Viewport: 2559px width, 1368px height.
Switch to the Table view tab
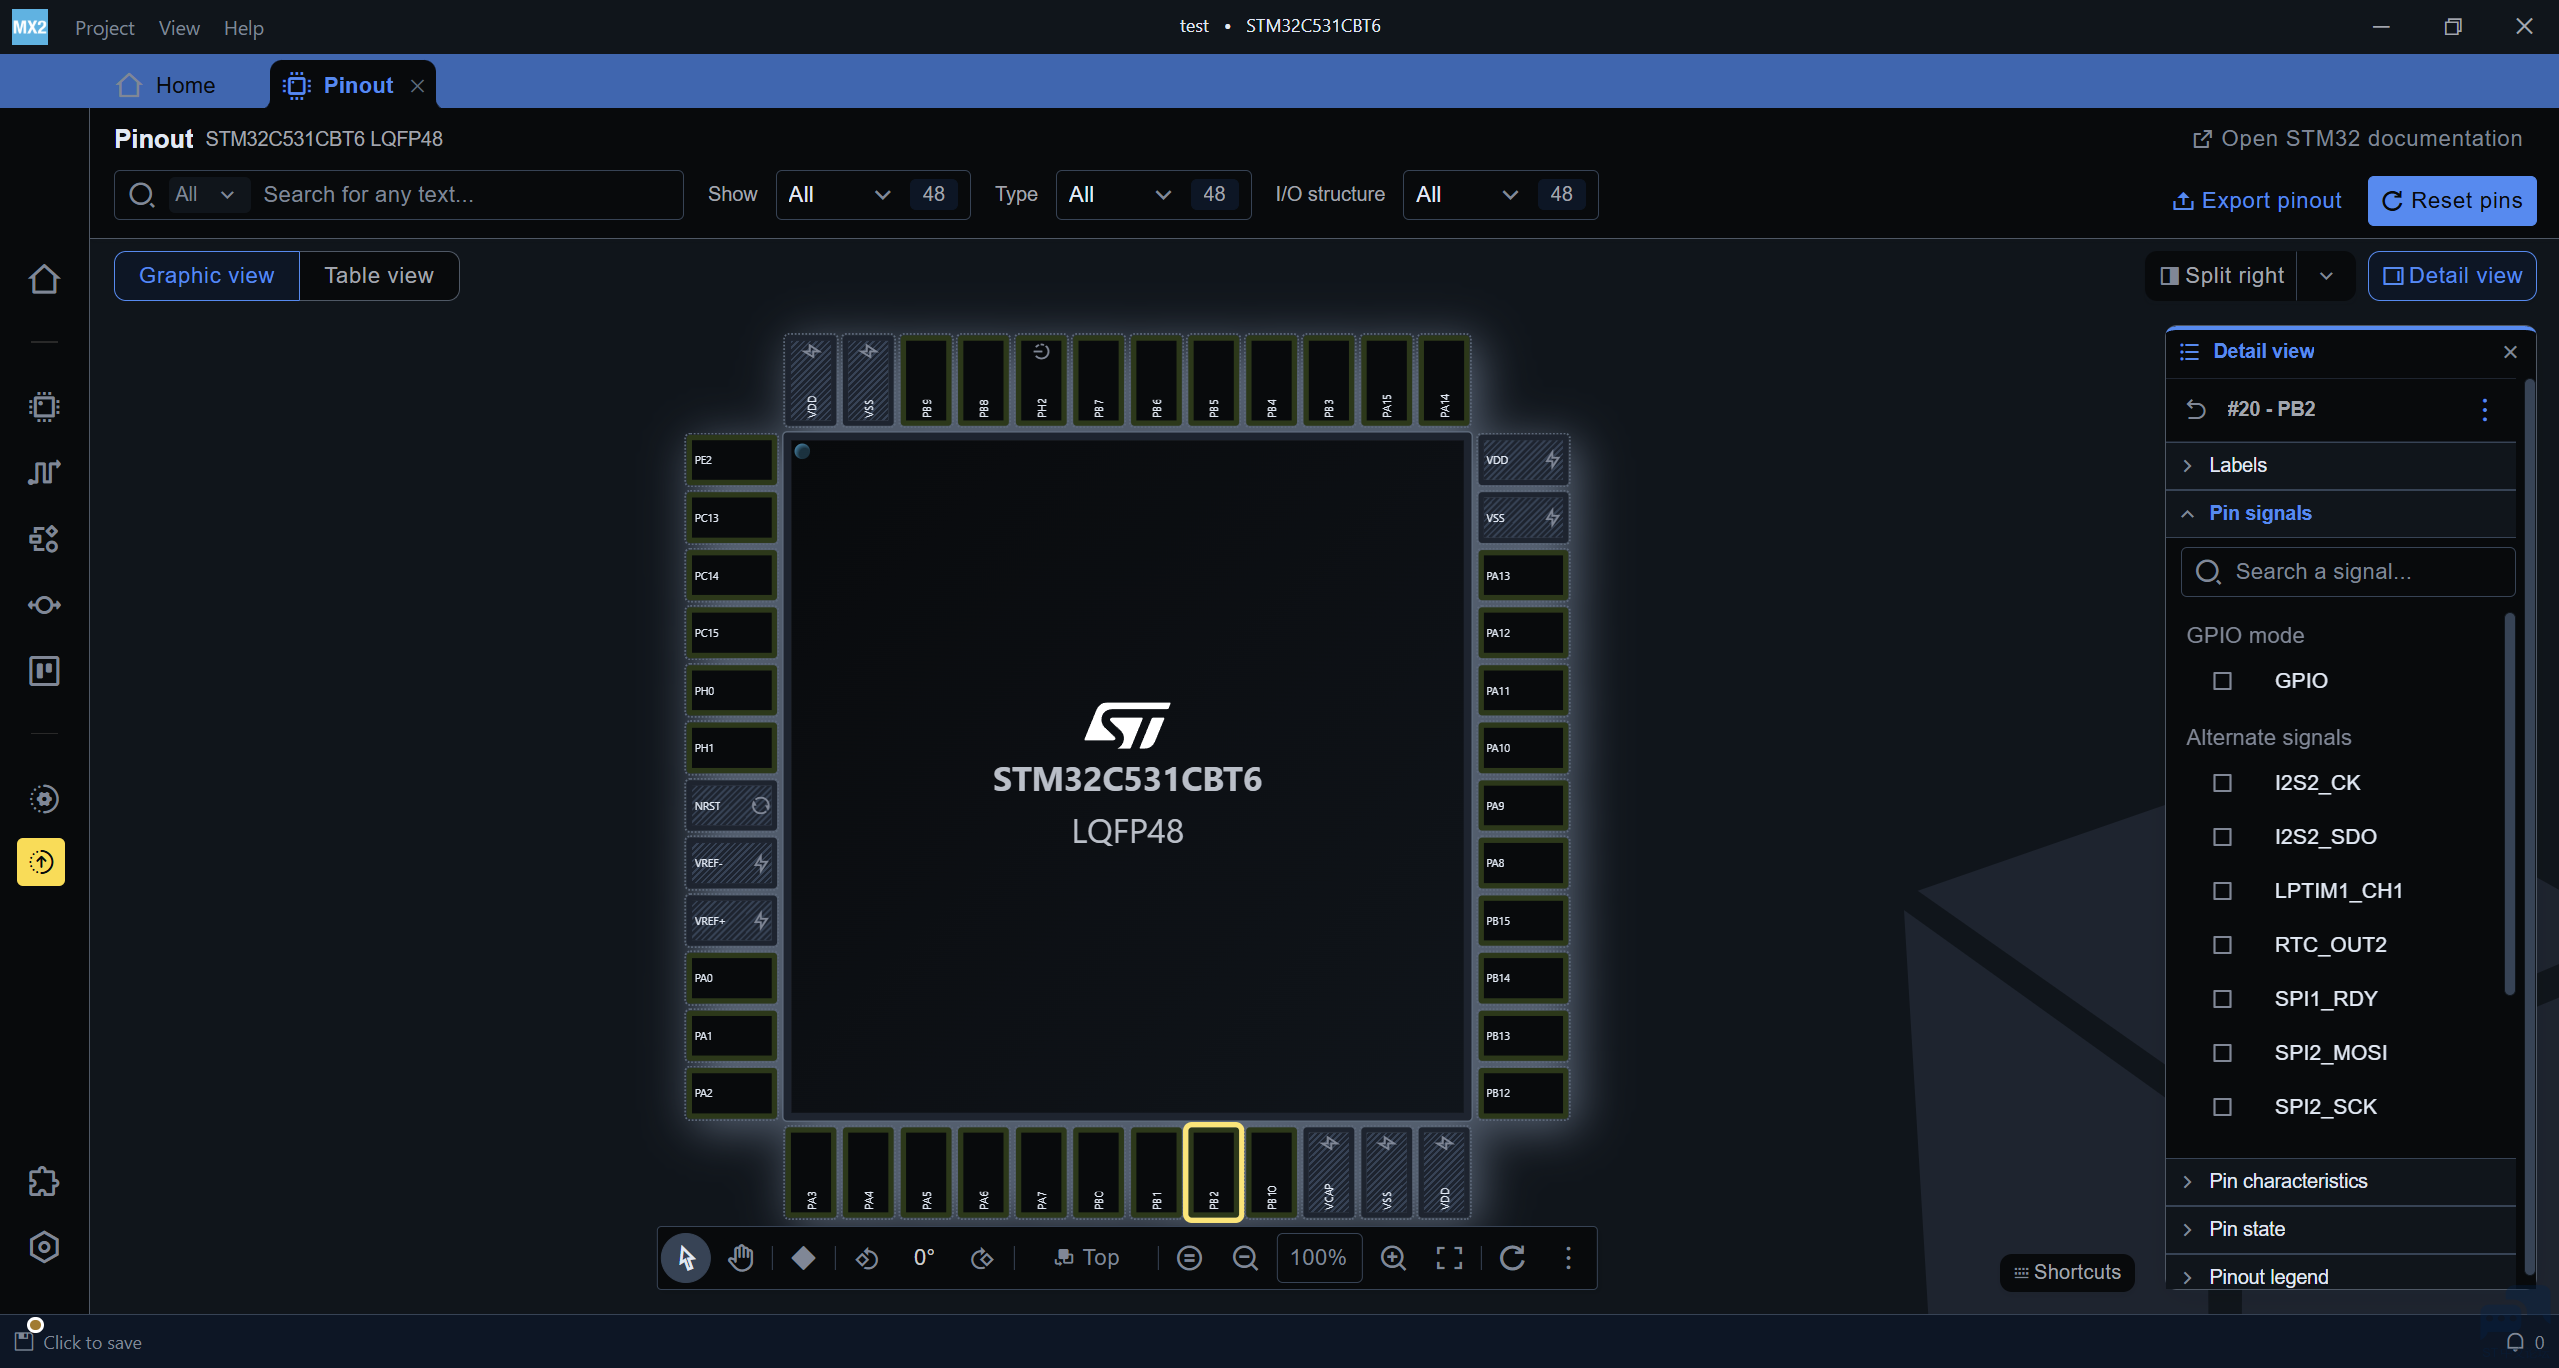tap(379, 276)
